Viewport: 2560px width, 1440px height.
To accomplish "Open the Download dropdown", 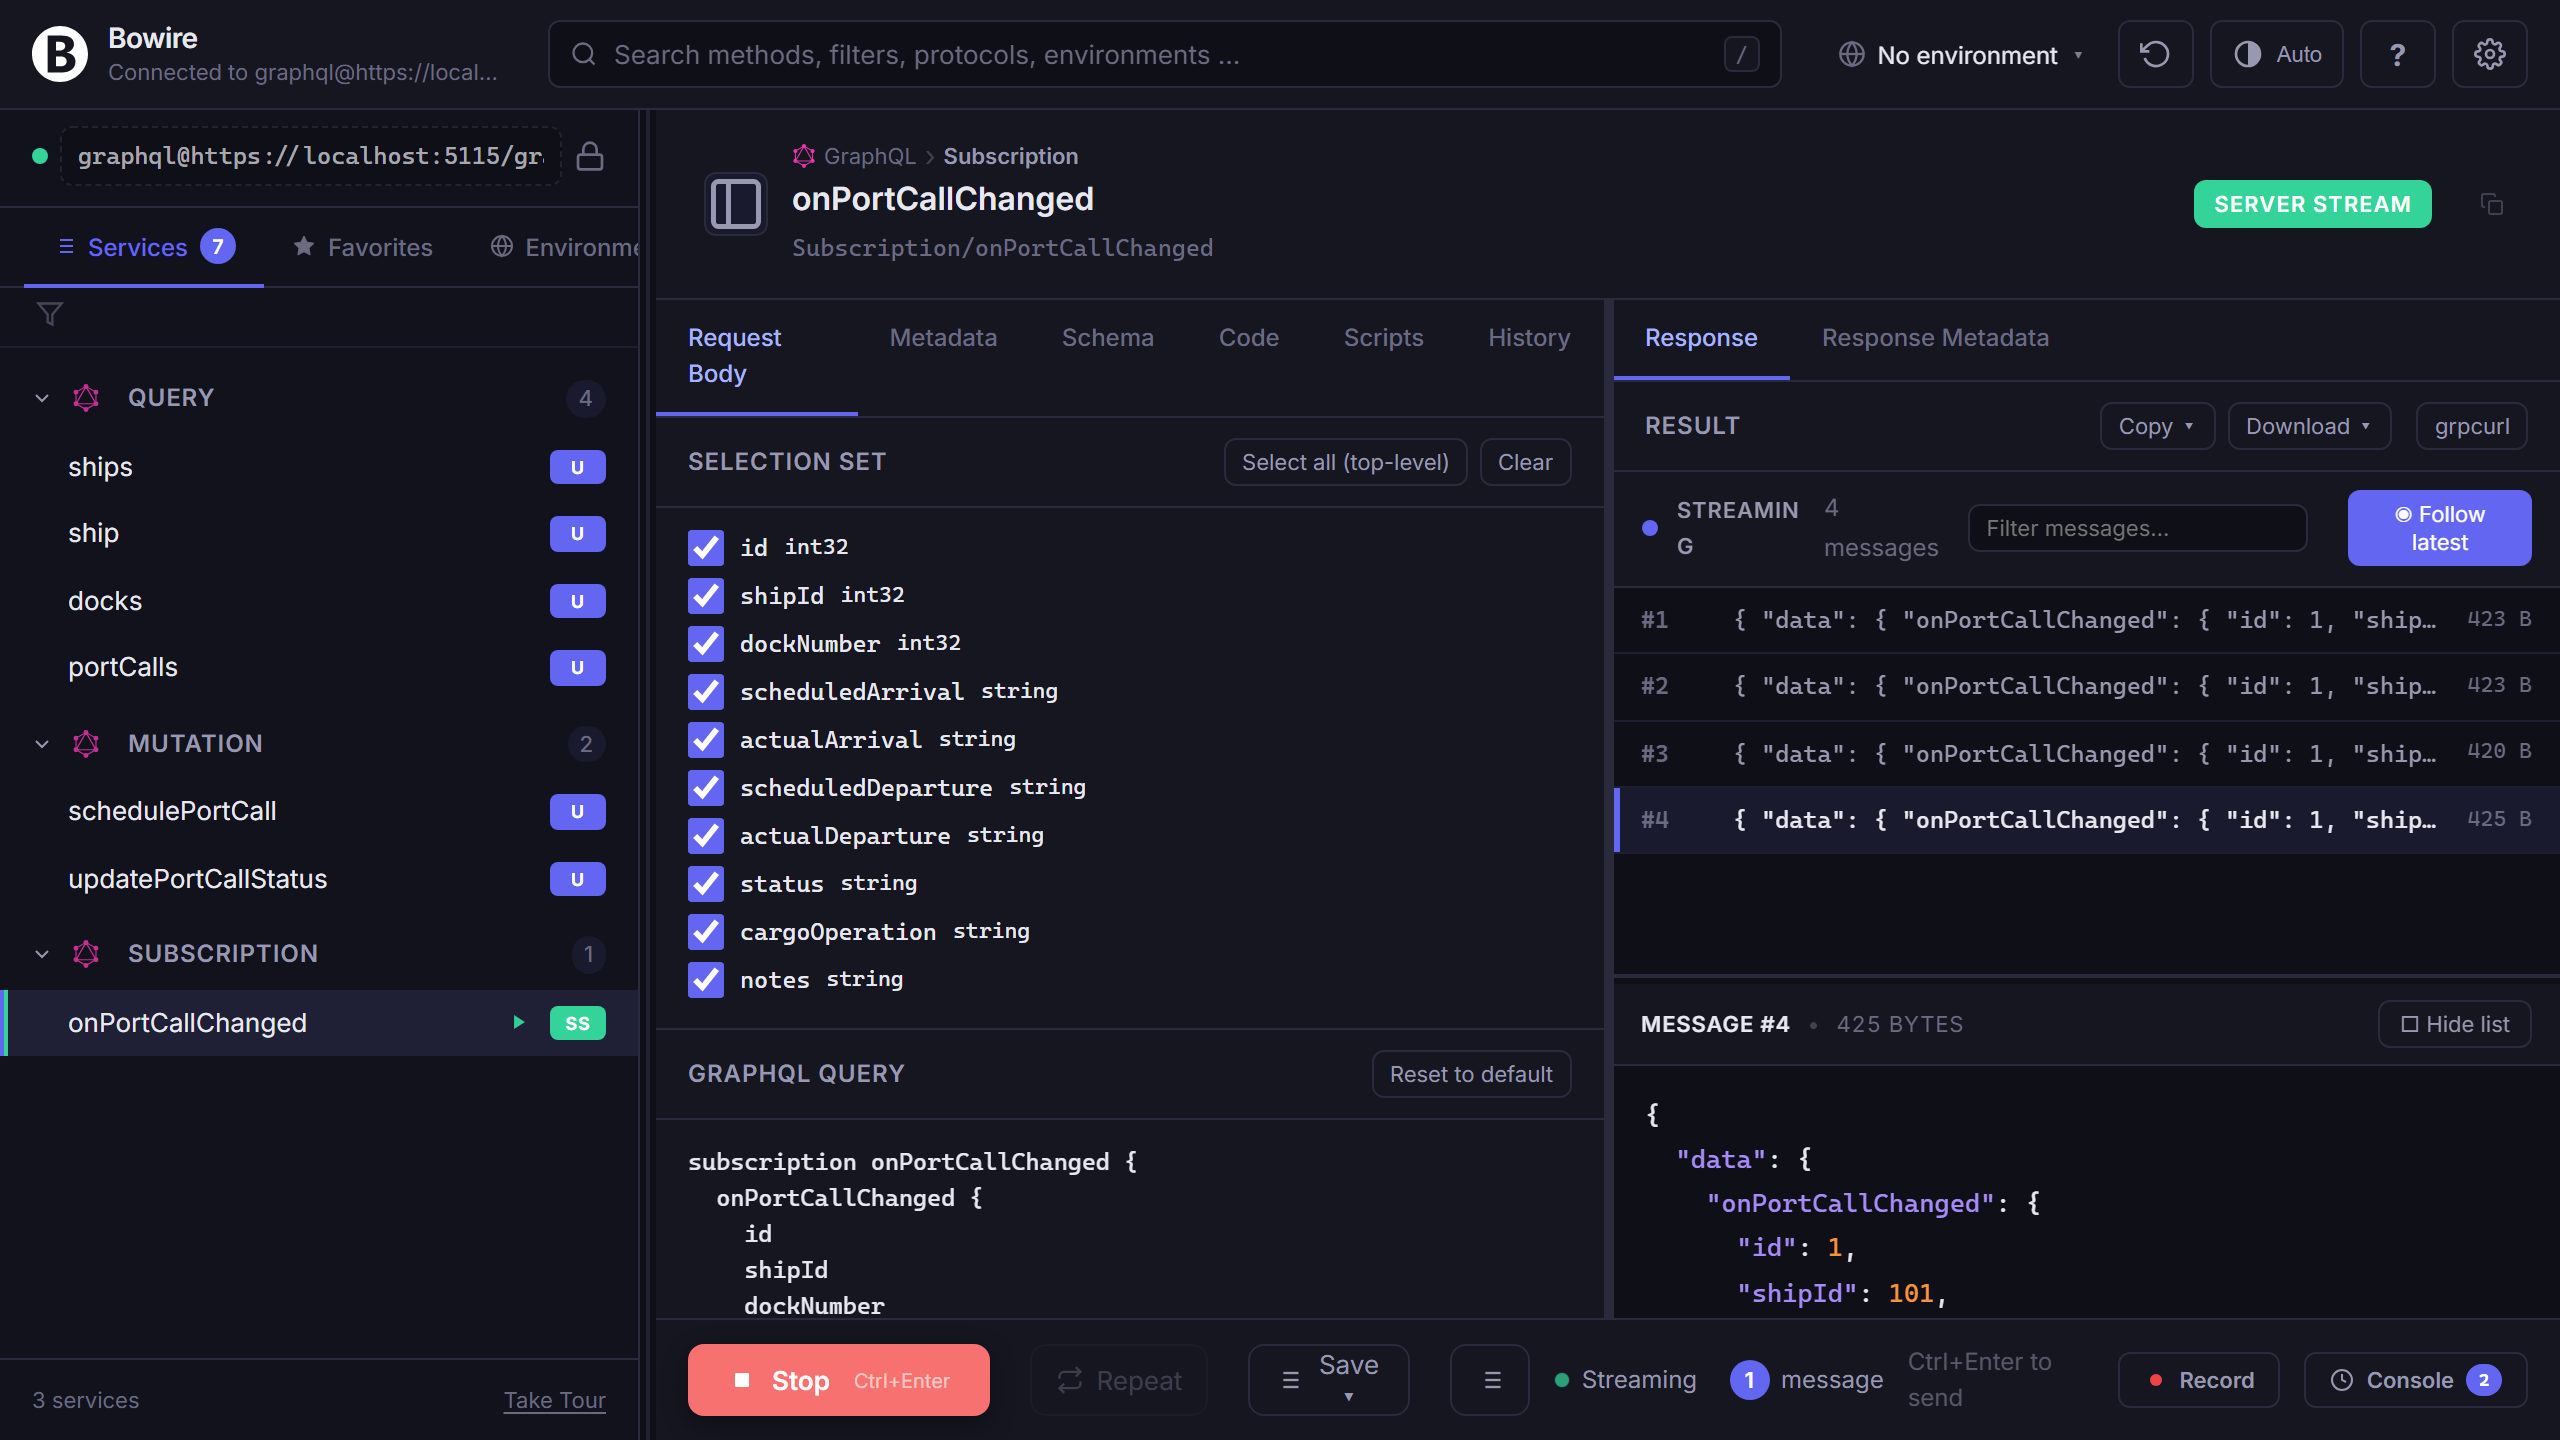I will (x=2309, y=426).
